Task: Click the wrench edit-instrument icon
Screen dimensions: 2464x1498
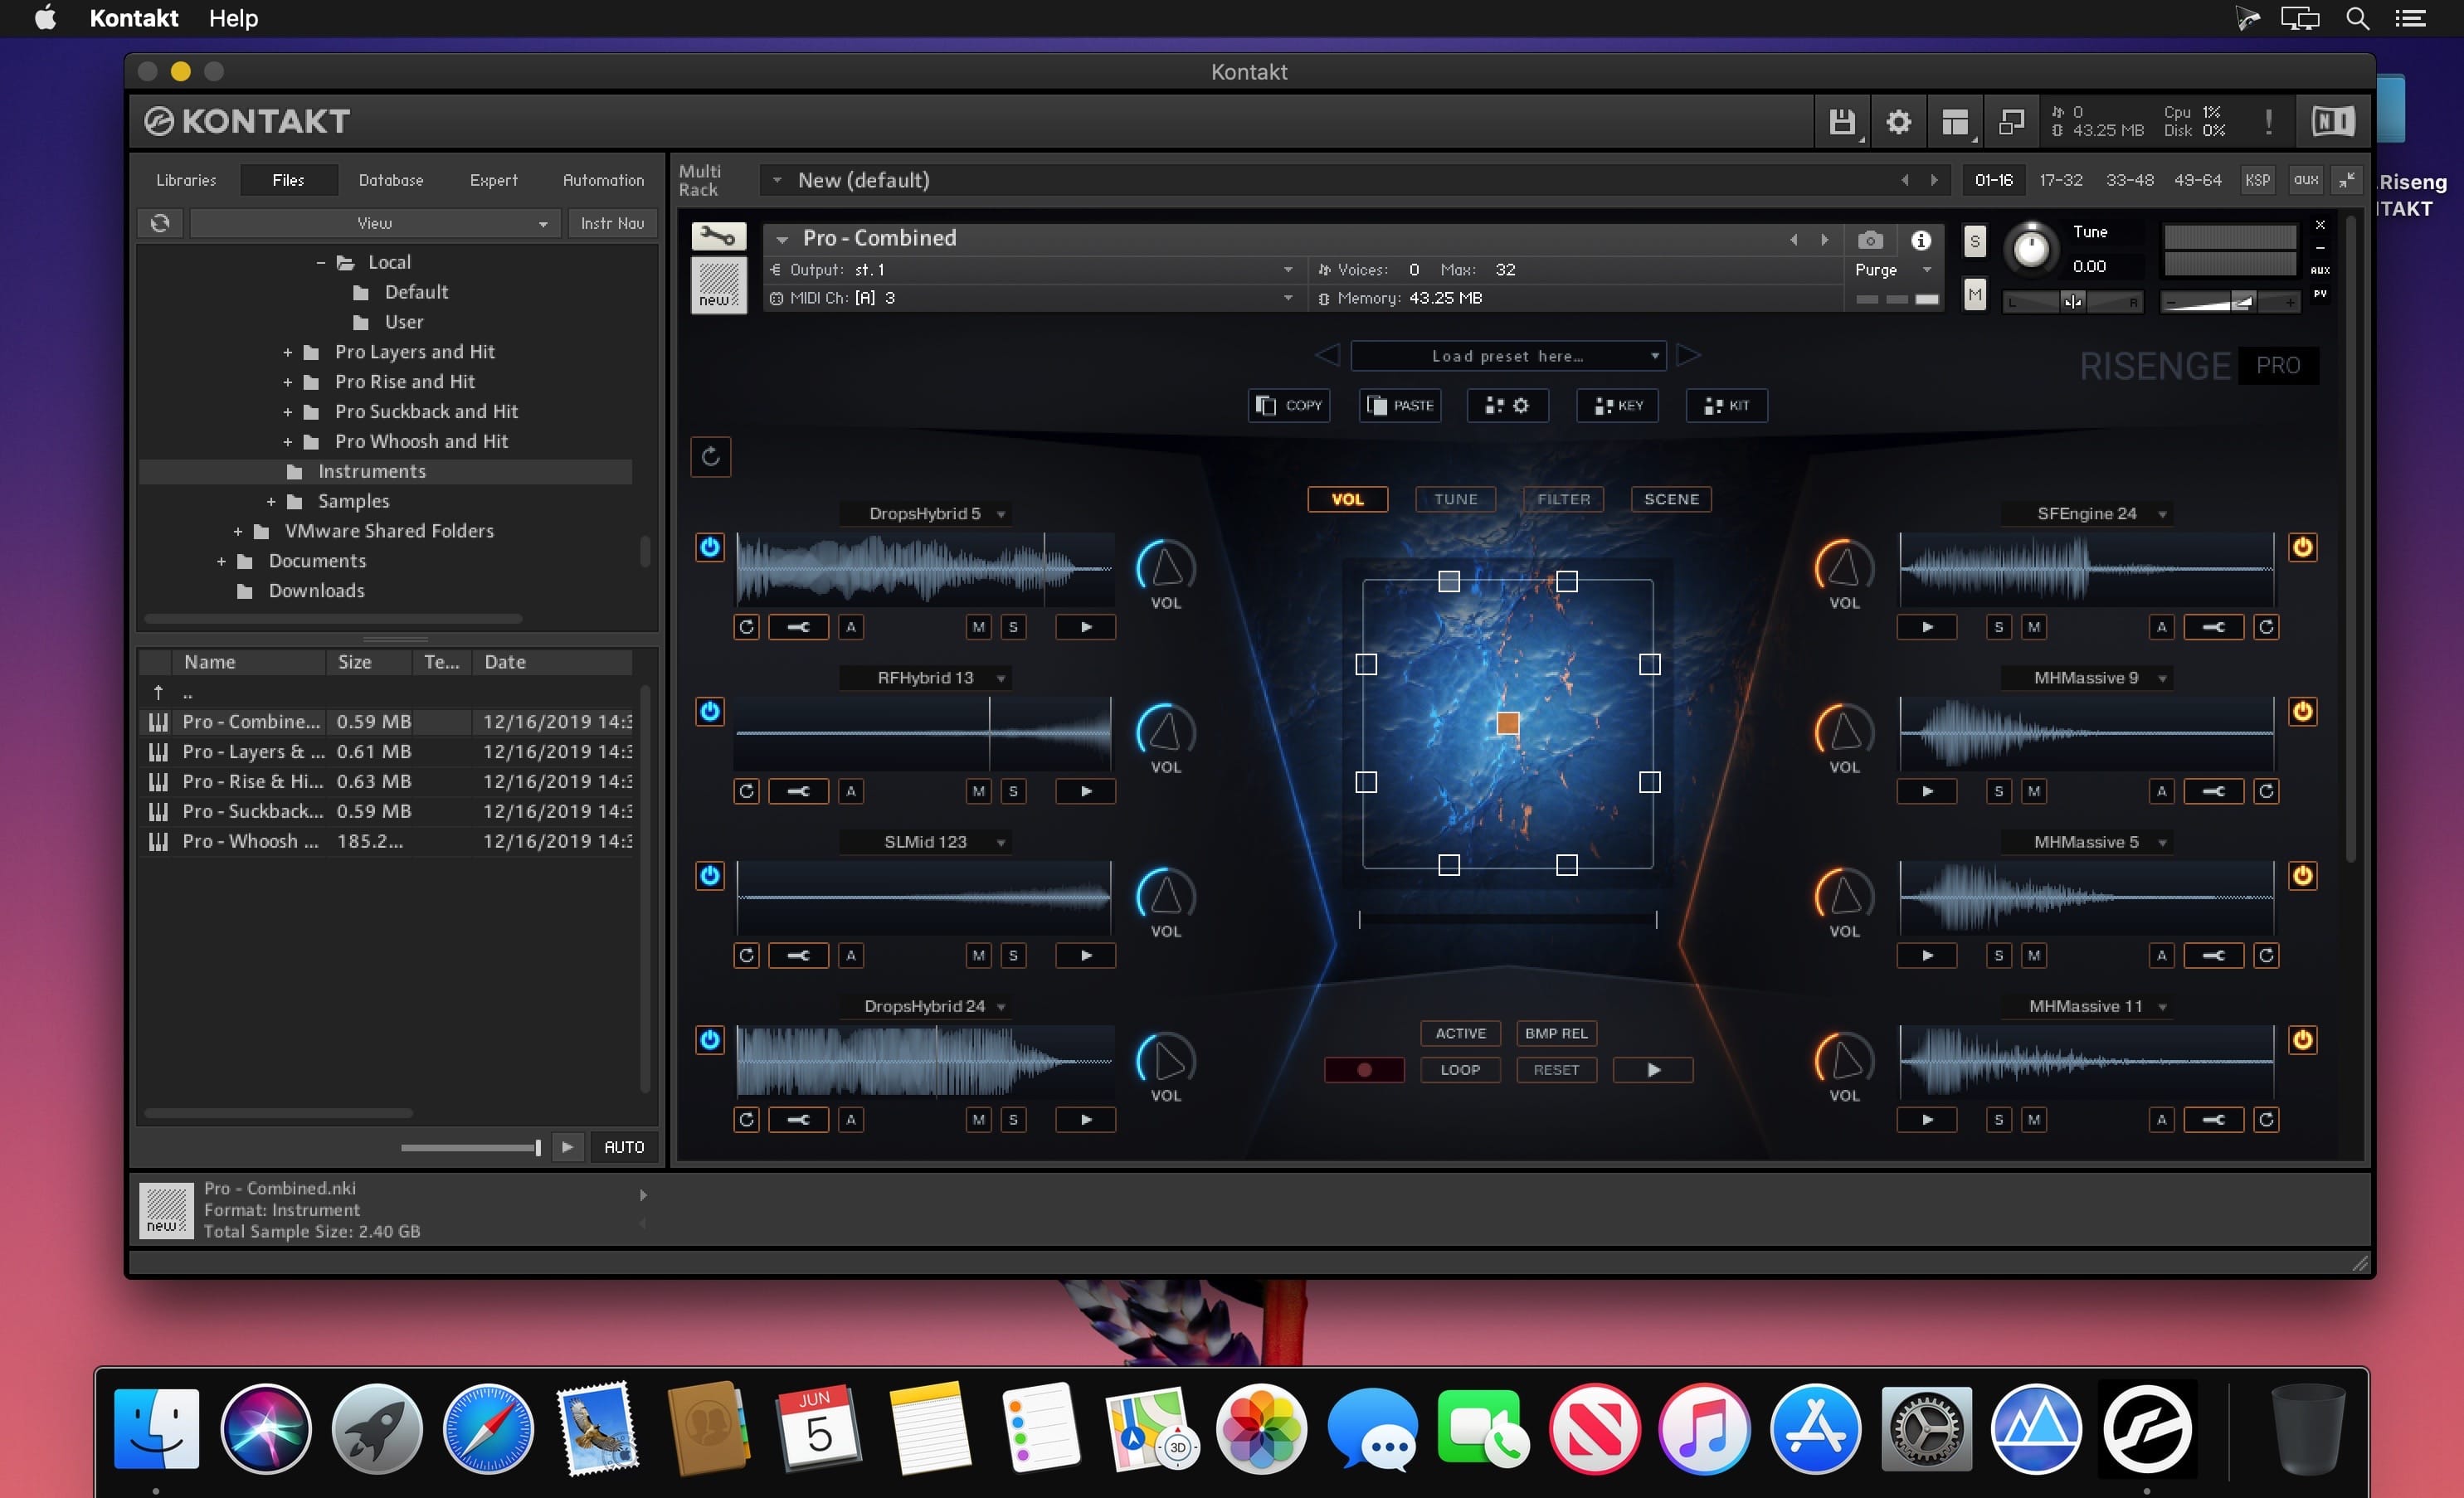Action: (718, 236)
